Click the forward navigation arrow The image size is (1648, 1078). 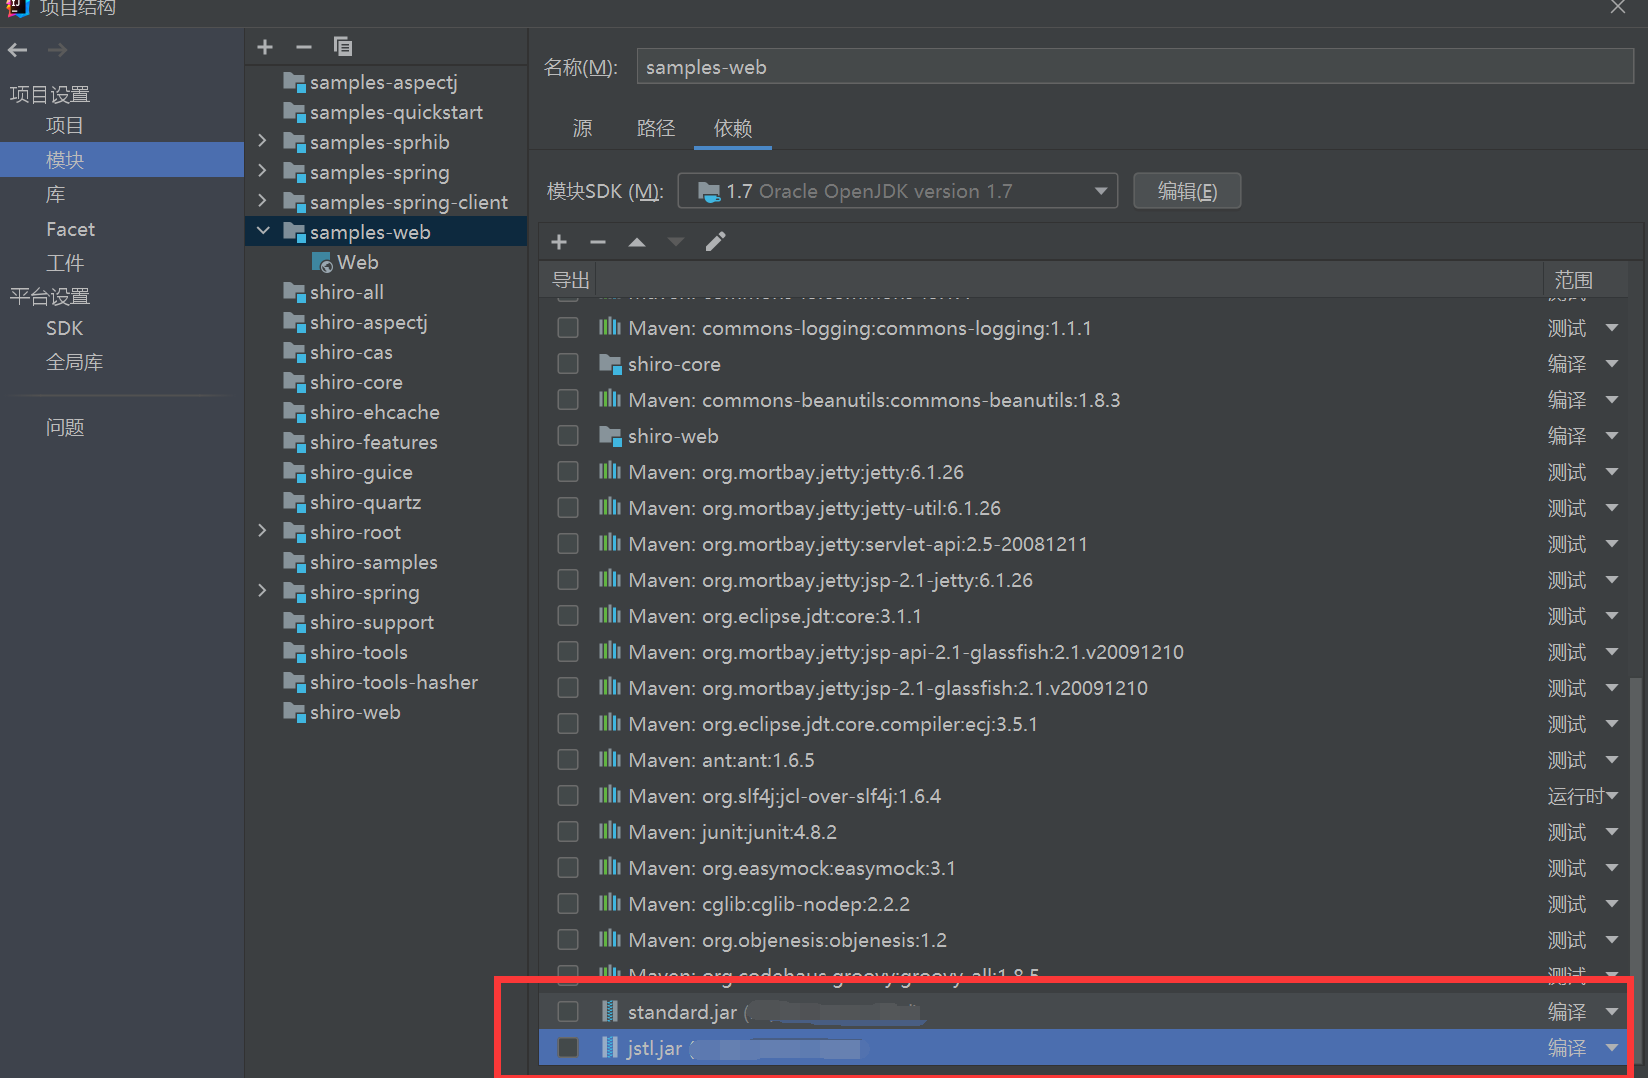click(x=57, y=49)
